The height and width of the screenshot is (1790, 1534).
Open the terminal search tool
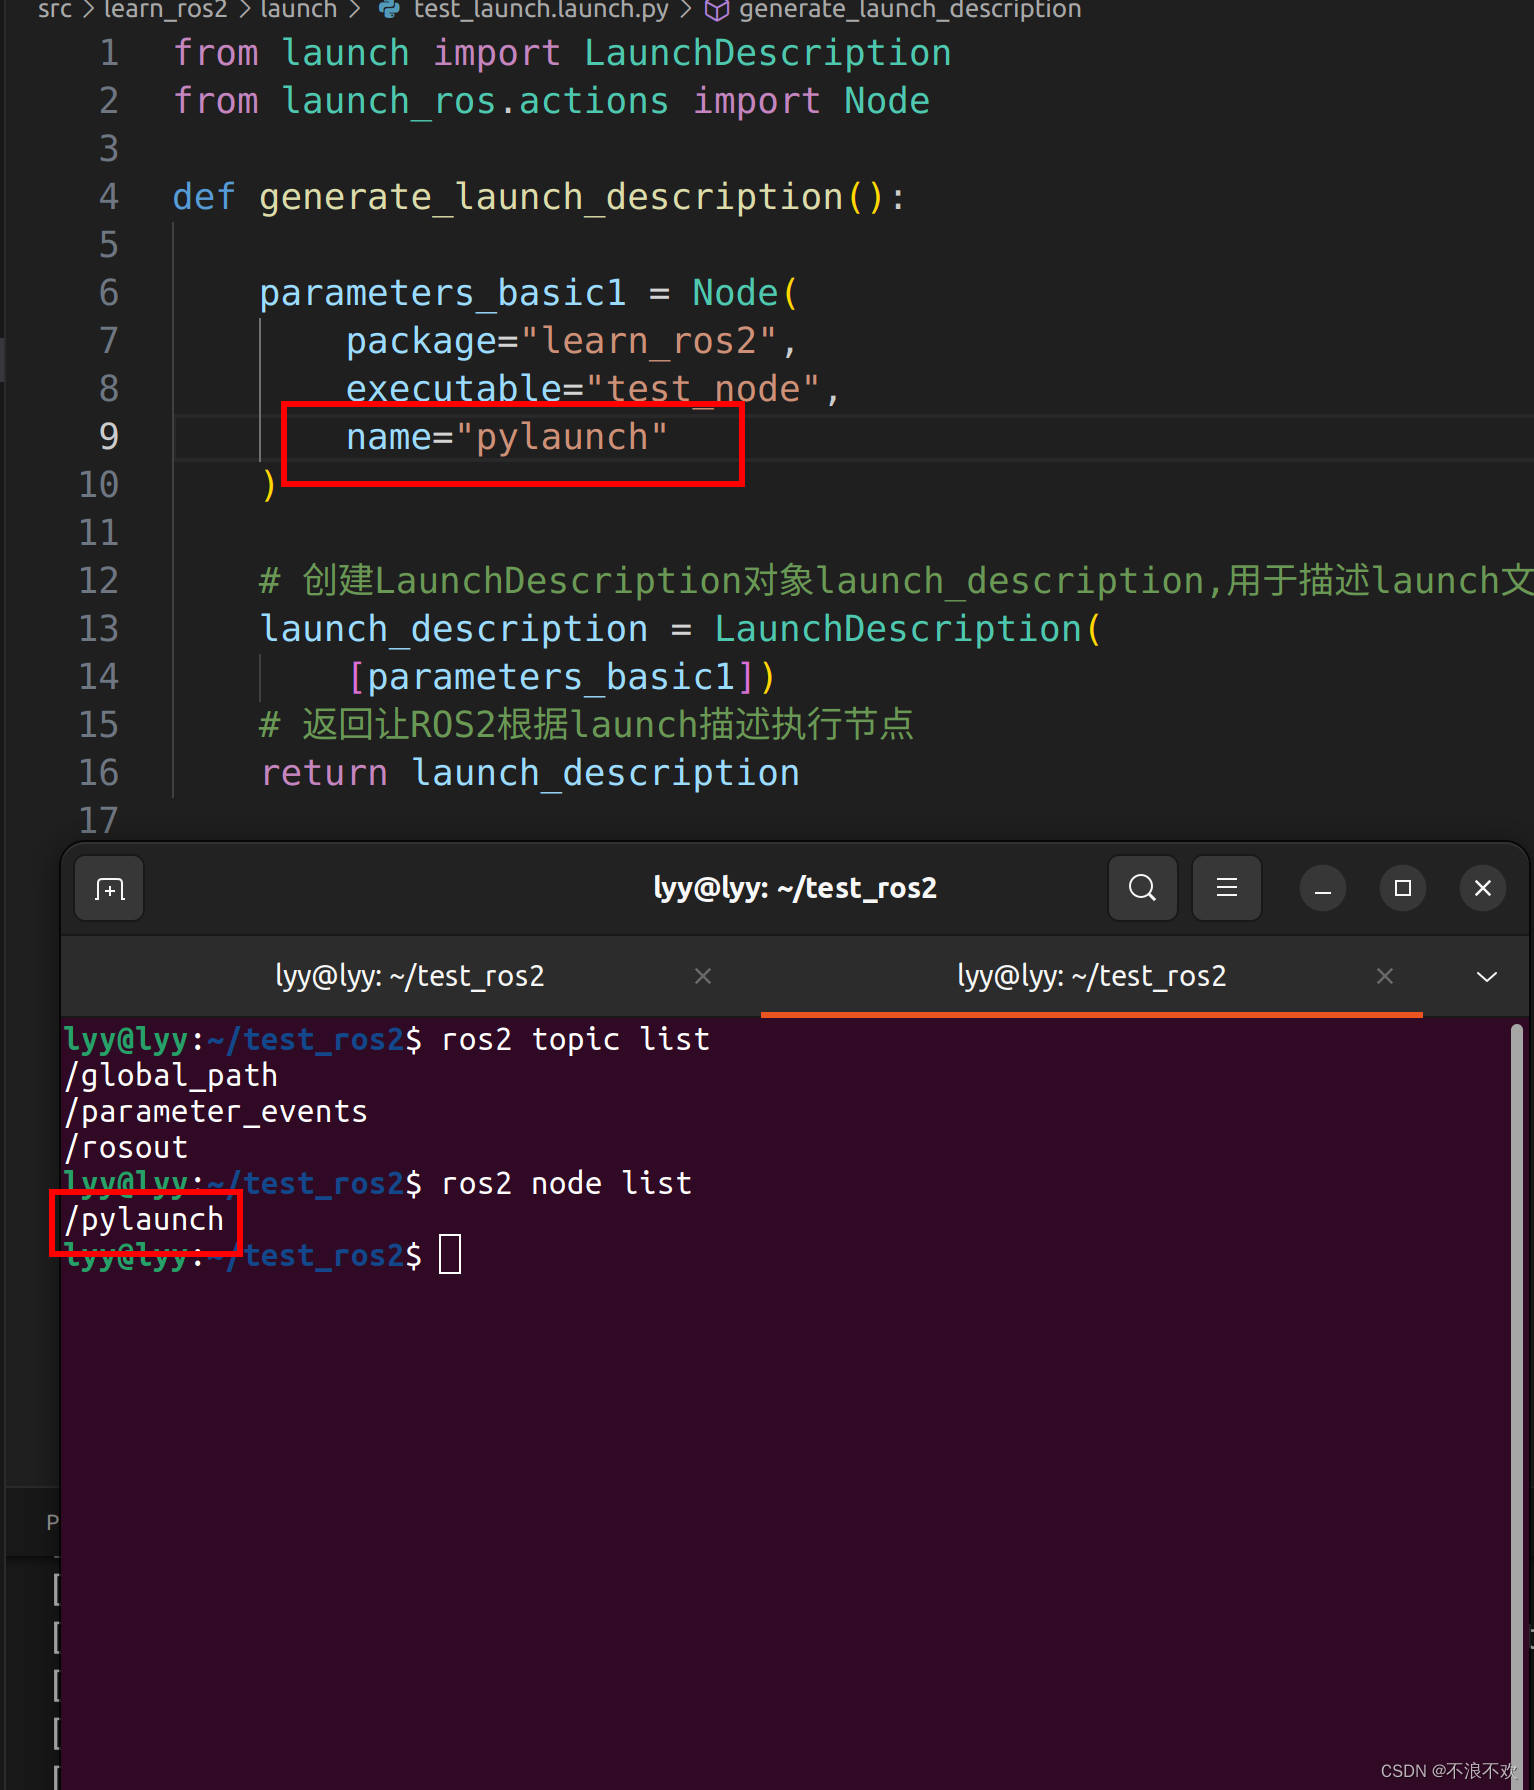pyautogui.click(x=1142, y=888)
